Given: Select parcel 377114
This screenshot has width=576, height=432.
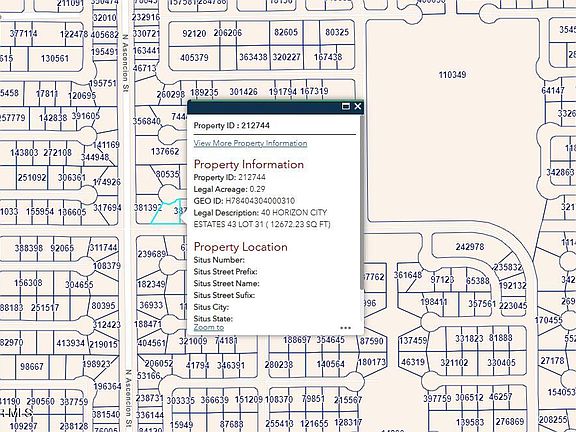Looking at the screenshot, I should pyautogui.click(x=24, y=34).
